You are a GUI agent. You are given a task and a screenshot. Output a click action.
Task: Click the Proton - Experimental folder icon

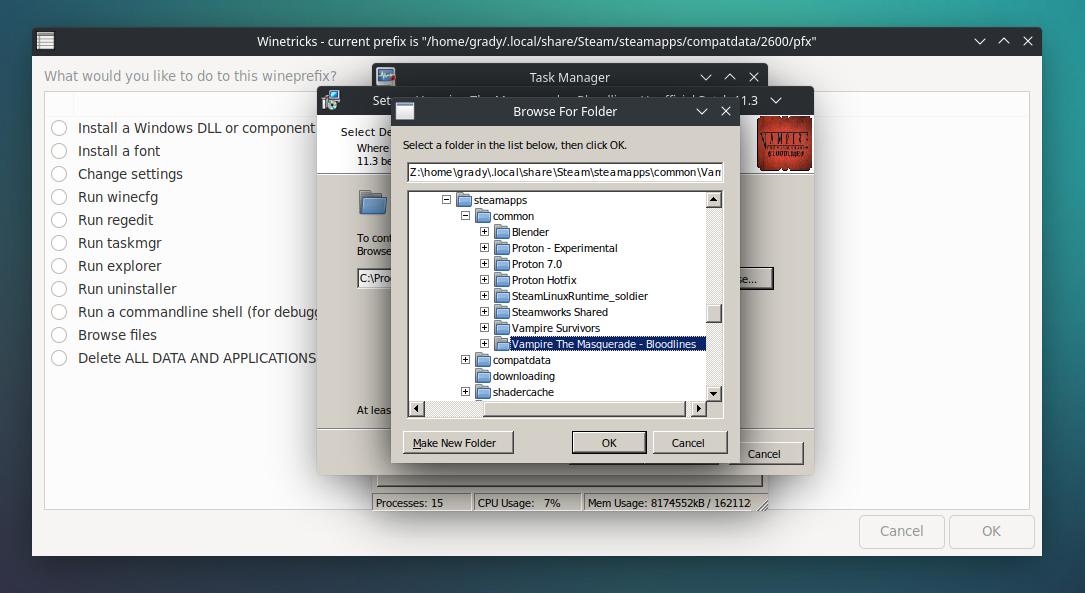(502, 248)
